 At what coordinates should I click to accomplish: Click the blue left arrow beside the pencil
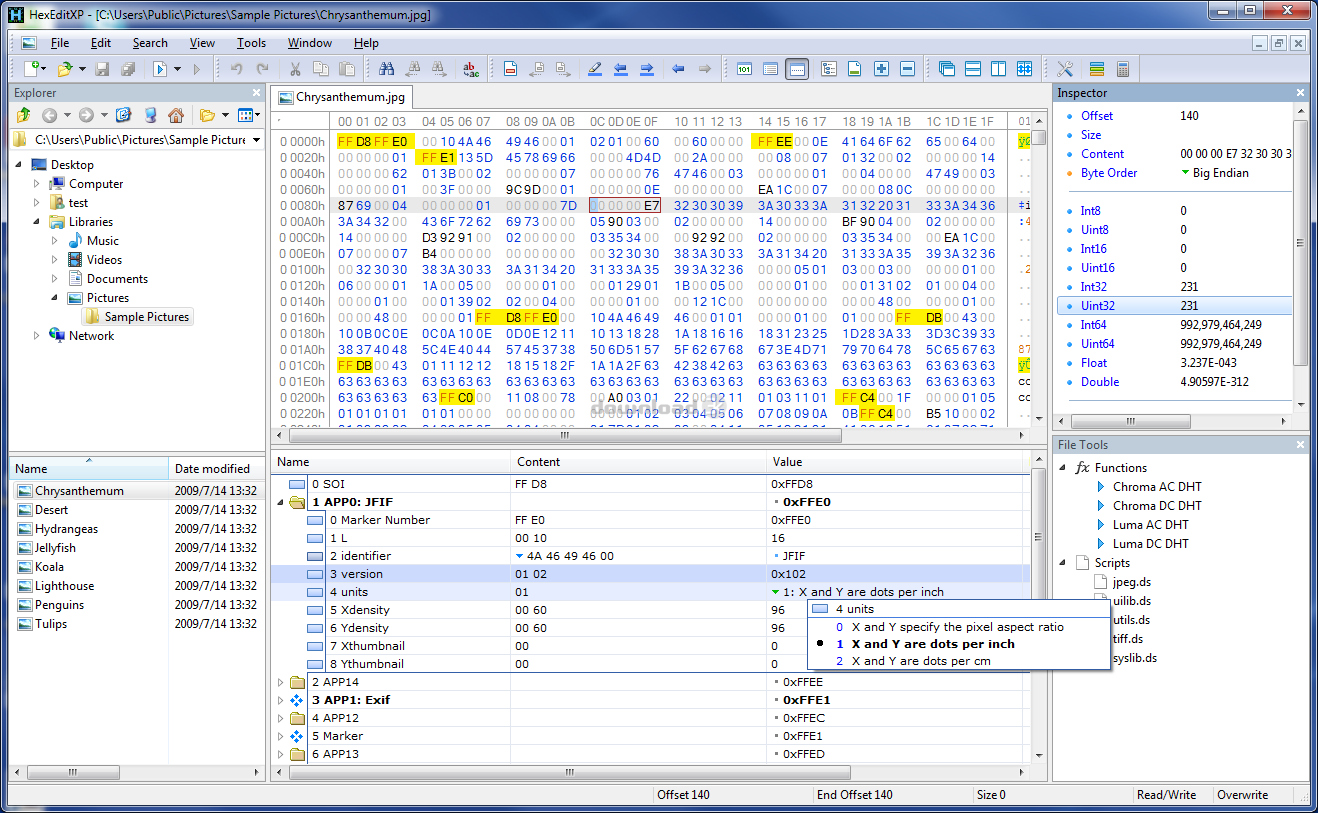coord(621,69)
